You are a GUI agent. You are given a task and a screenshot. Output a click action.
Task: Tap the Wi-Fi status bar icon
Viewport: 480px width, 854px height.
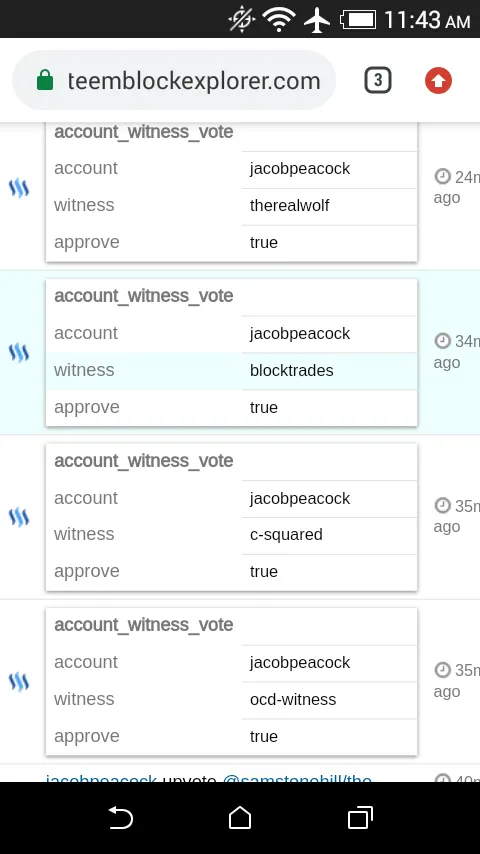(278, 20)
